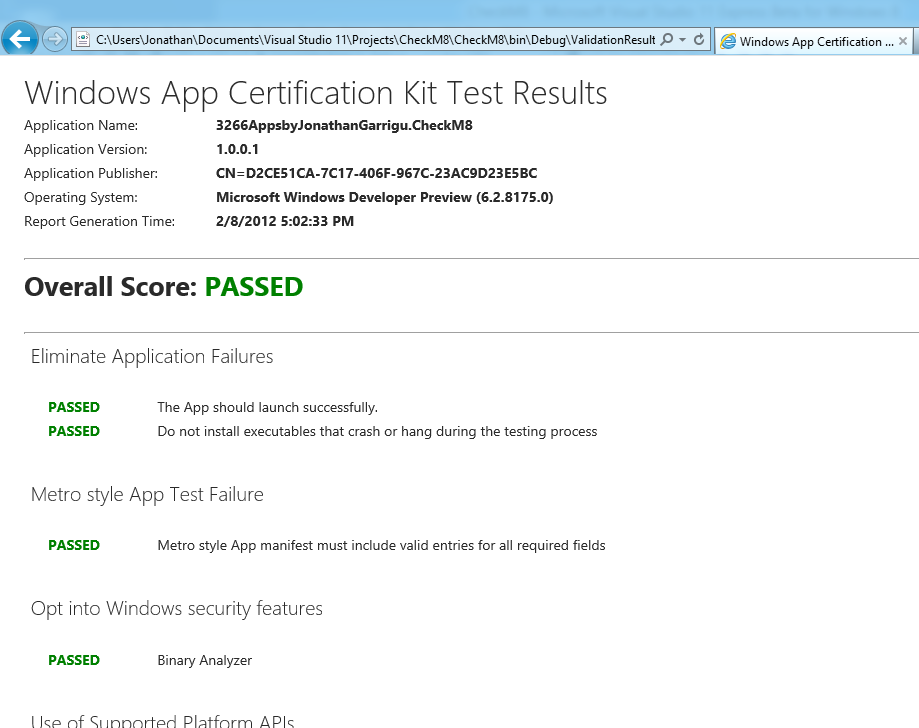Click the page icon in address bar
Image resolution: width=919 pixels, height=728 pixels.
[x=83, y=40]
